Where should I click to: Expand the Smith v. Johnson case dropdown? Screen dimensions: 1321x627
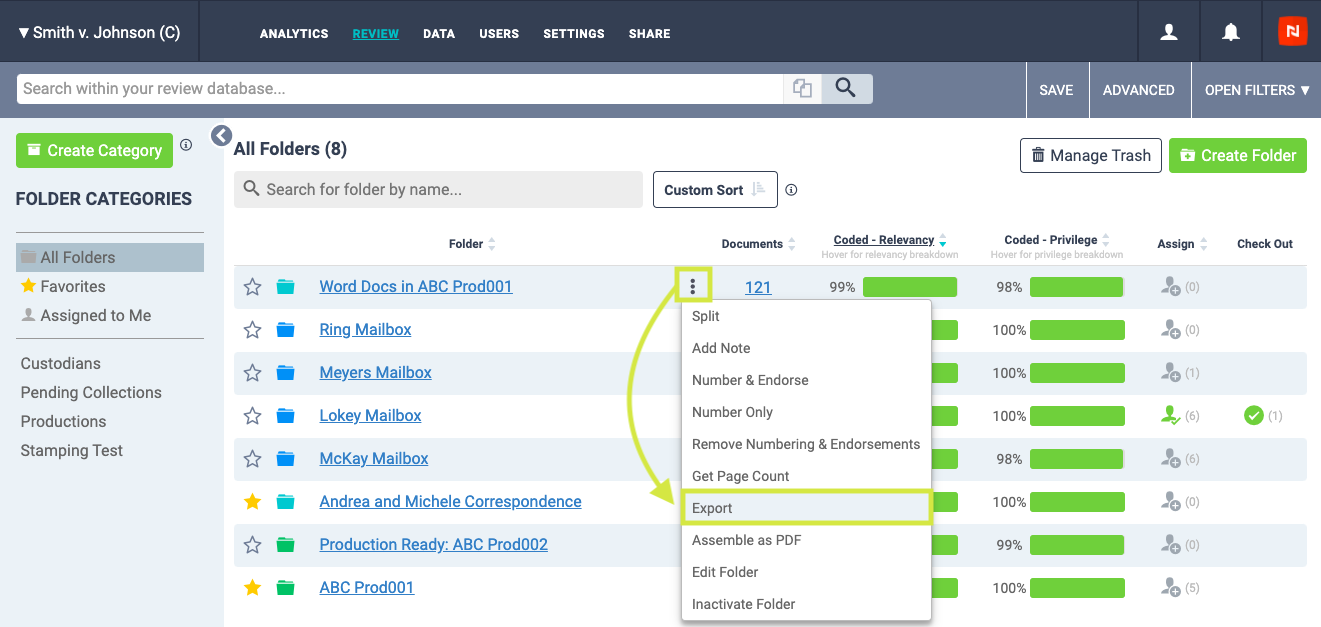(x=99, y=32)
